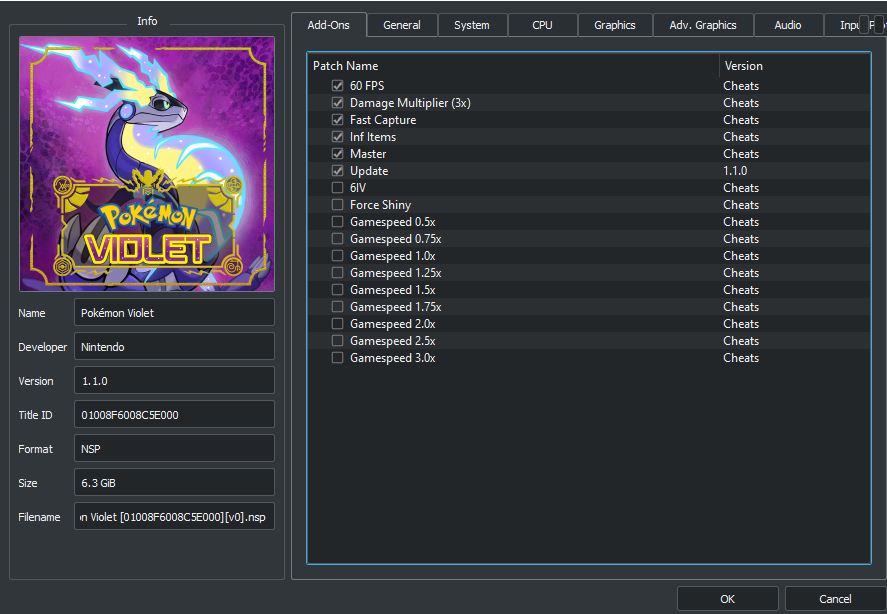The image size is (887, 614).
Task: Click the Name field showing Pokémon Violet
Action: click(x=174, y=312)
